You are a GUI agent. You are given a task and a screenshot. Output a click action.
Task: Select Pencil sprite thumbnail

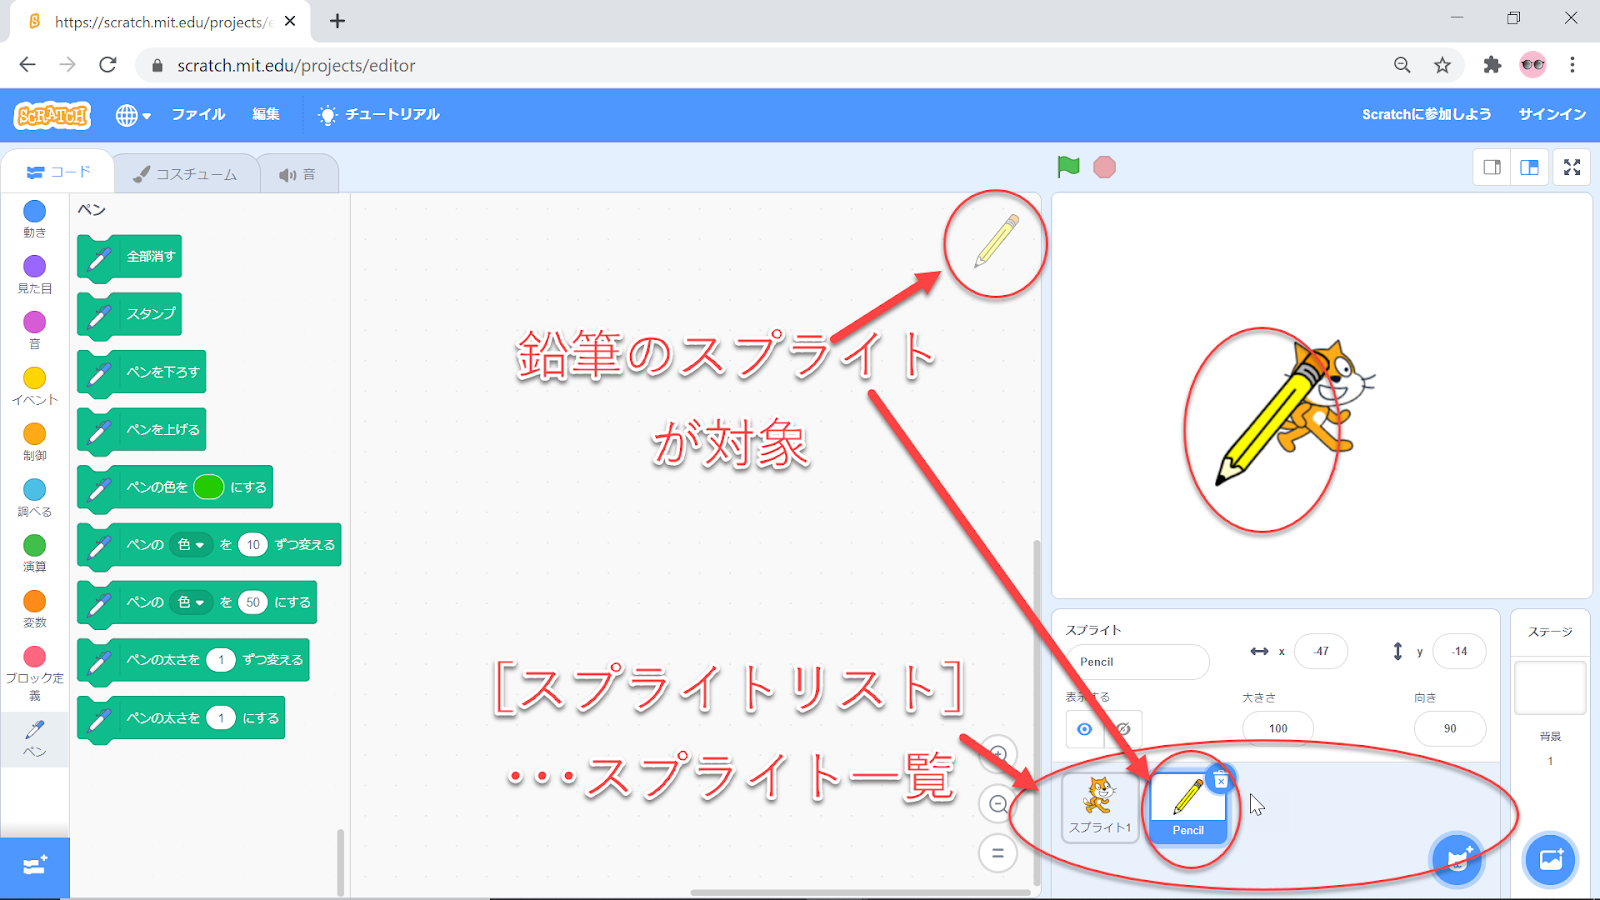[1188, 807]
